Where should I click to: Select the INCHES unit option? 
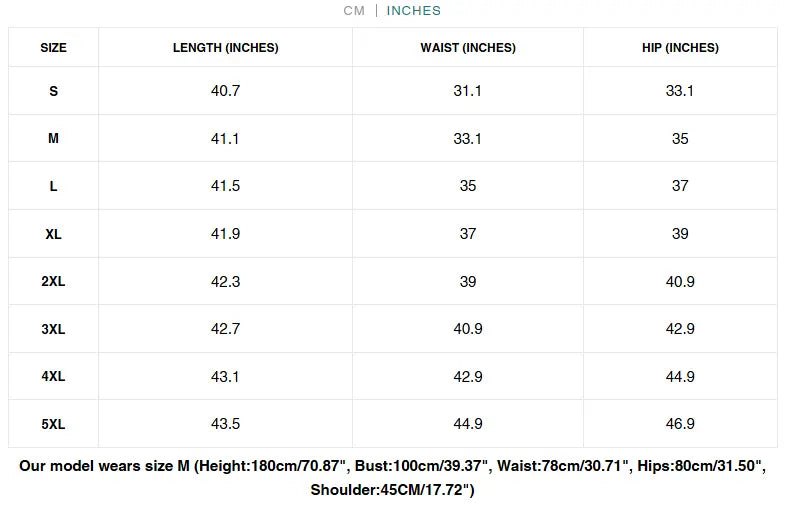[414, 11]
